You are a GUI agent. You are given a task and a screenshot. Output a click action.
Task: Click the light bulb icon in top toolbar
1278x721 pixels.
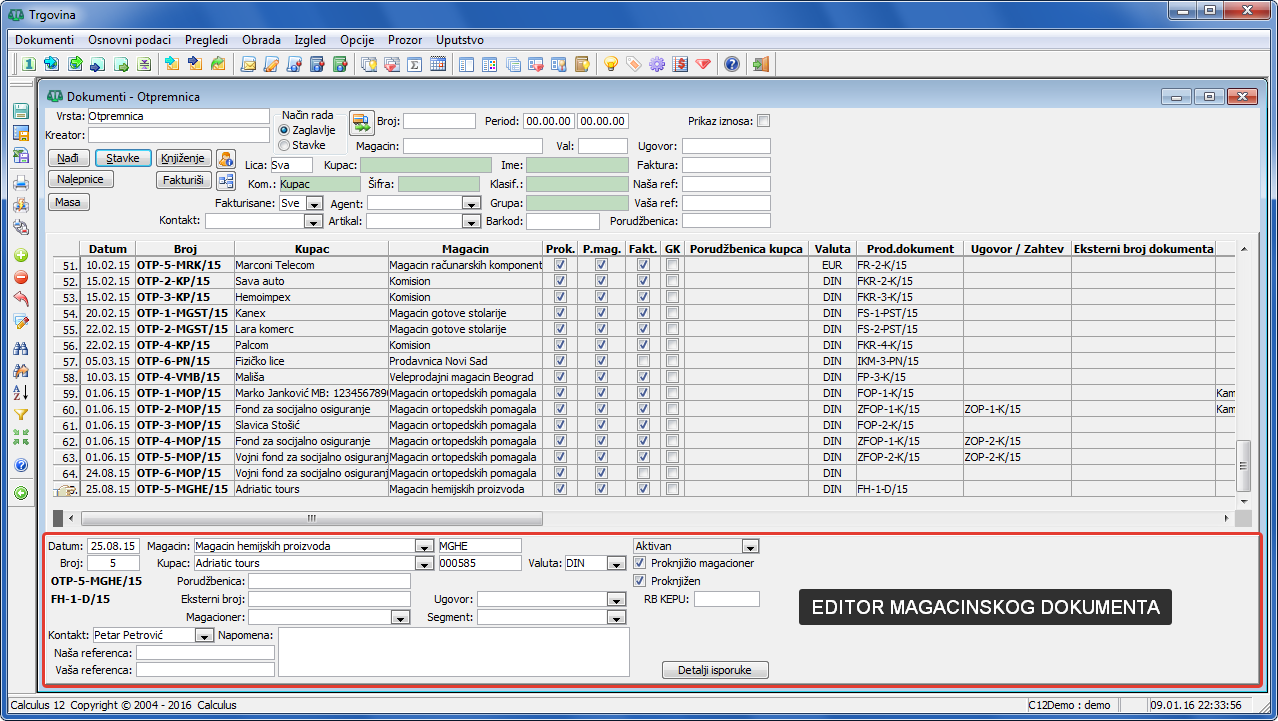(610, 65)
